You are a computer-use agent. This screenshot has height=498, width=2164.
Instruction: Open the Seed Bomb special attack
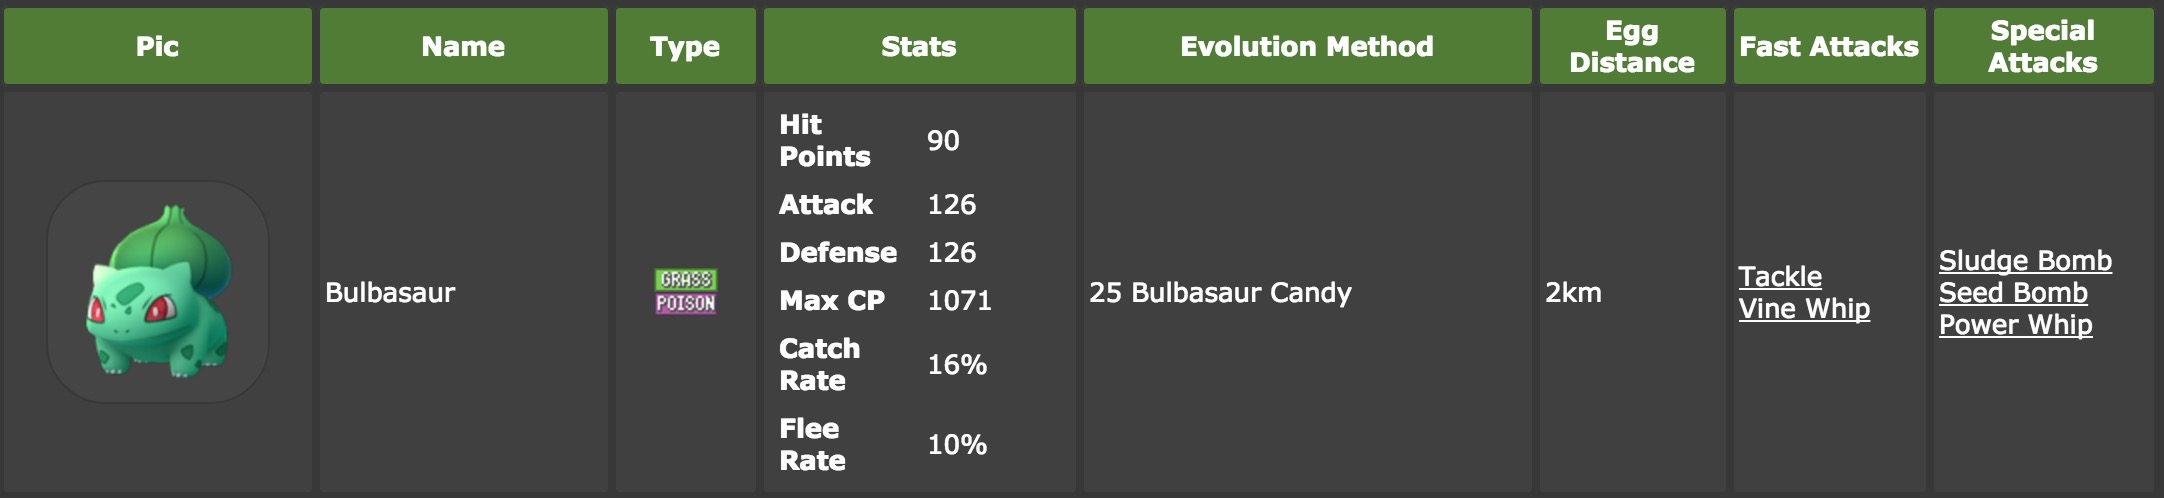click(2013, 293)
